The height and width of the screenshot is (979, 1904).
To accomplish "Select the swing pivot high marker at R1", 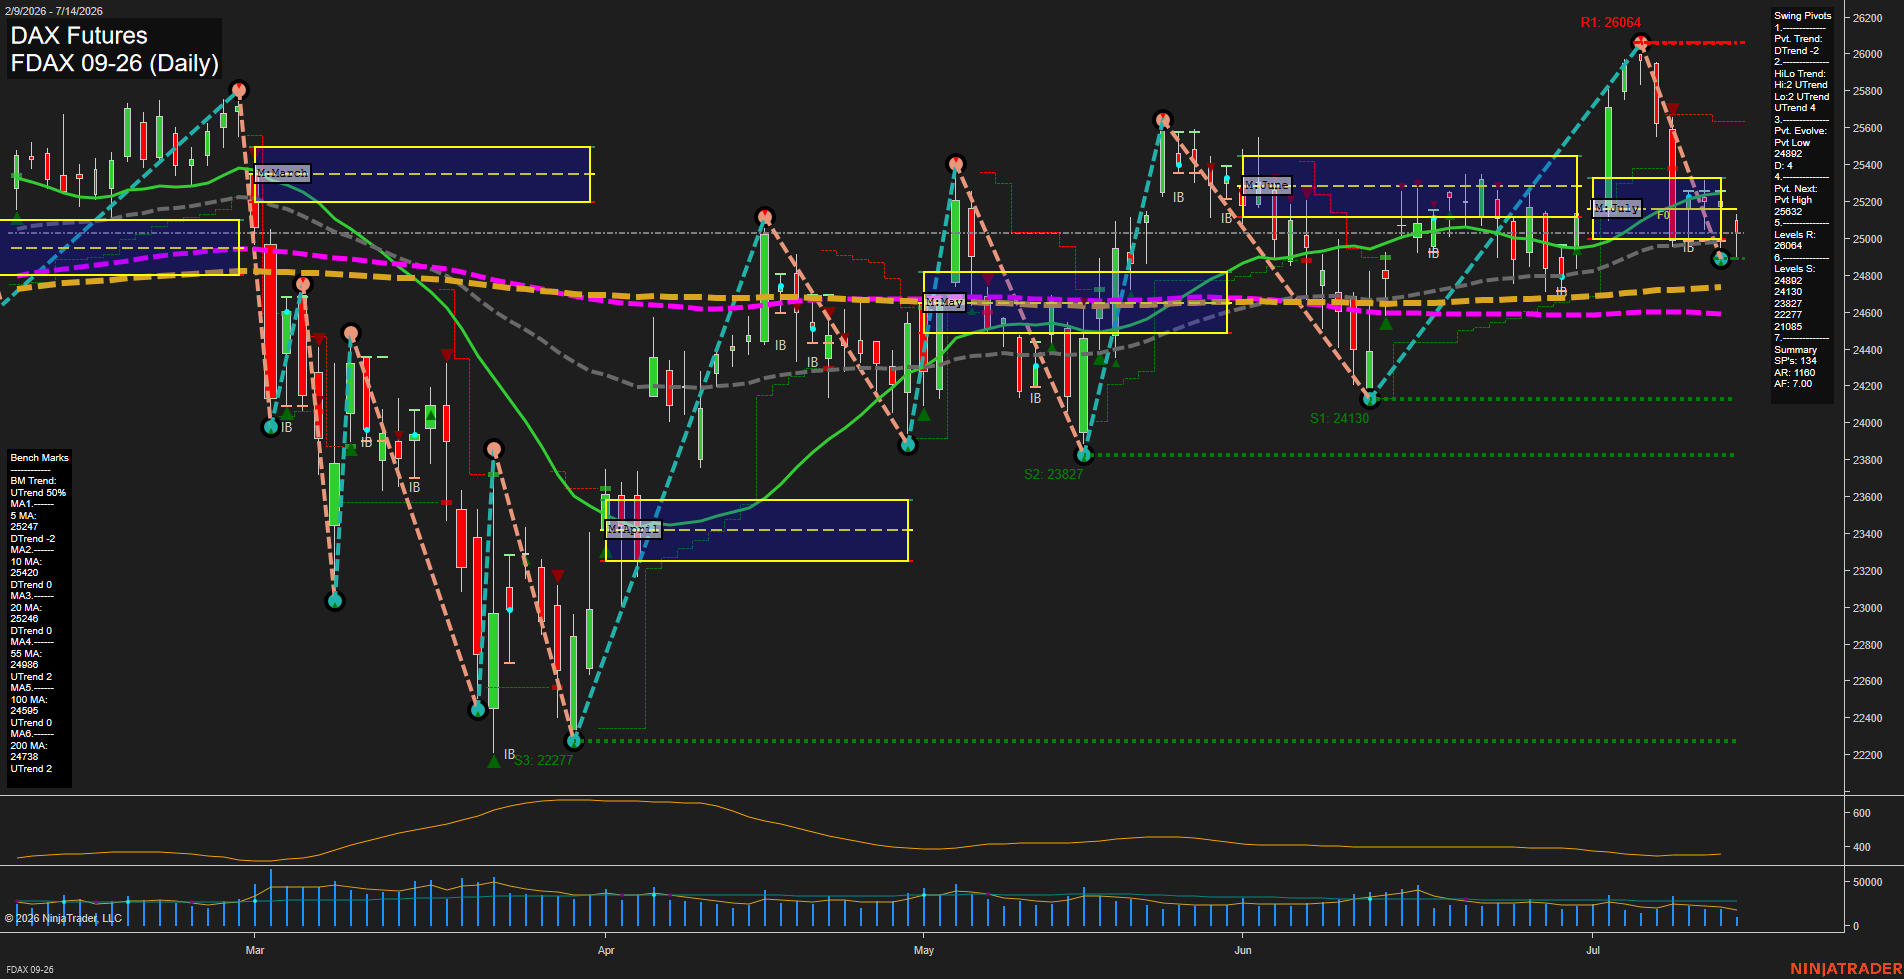I will pos(1640,42).
